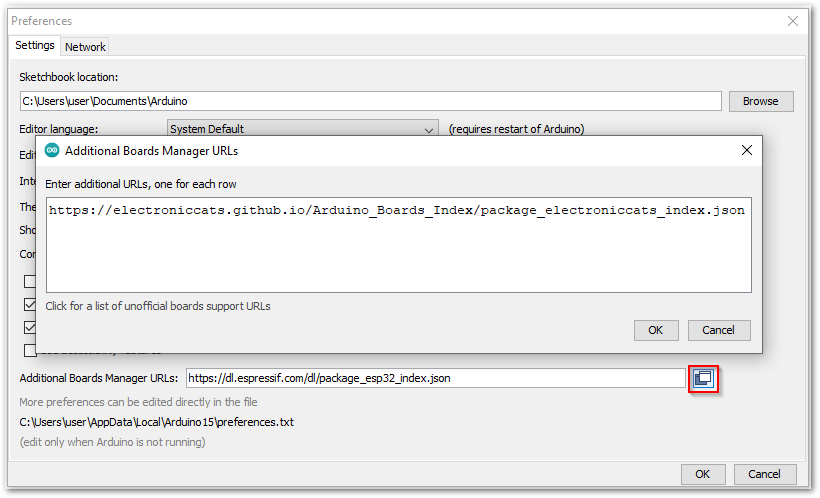Select the Settings tab
The width and height of the screenshot is (820, 498).
pos(35,46)
